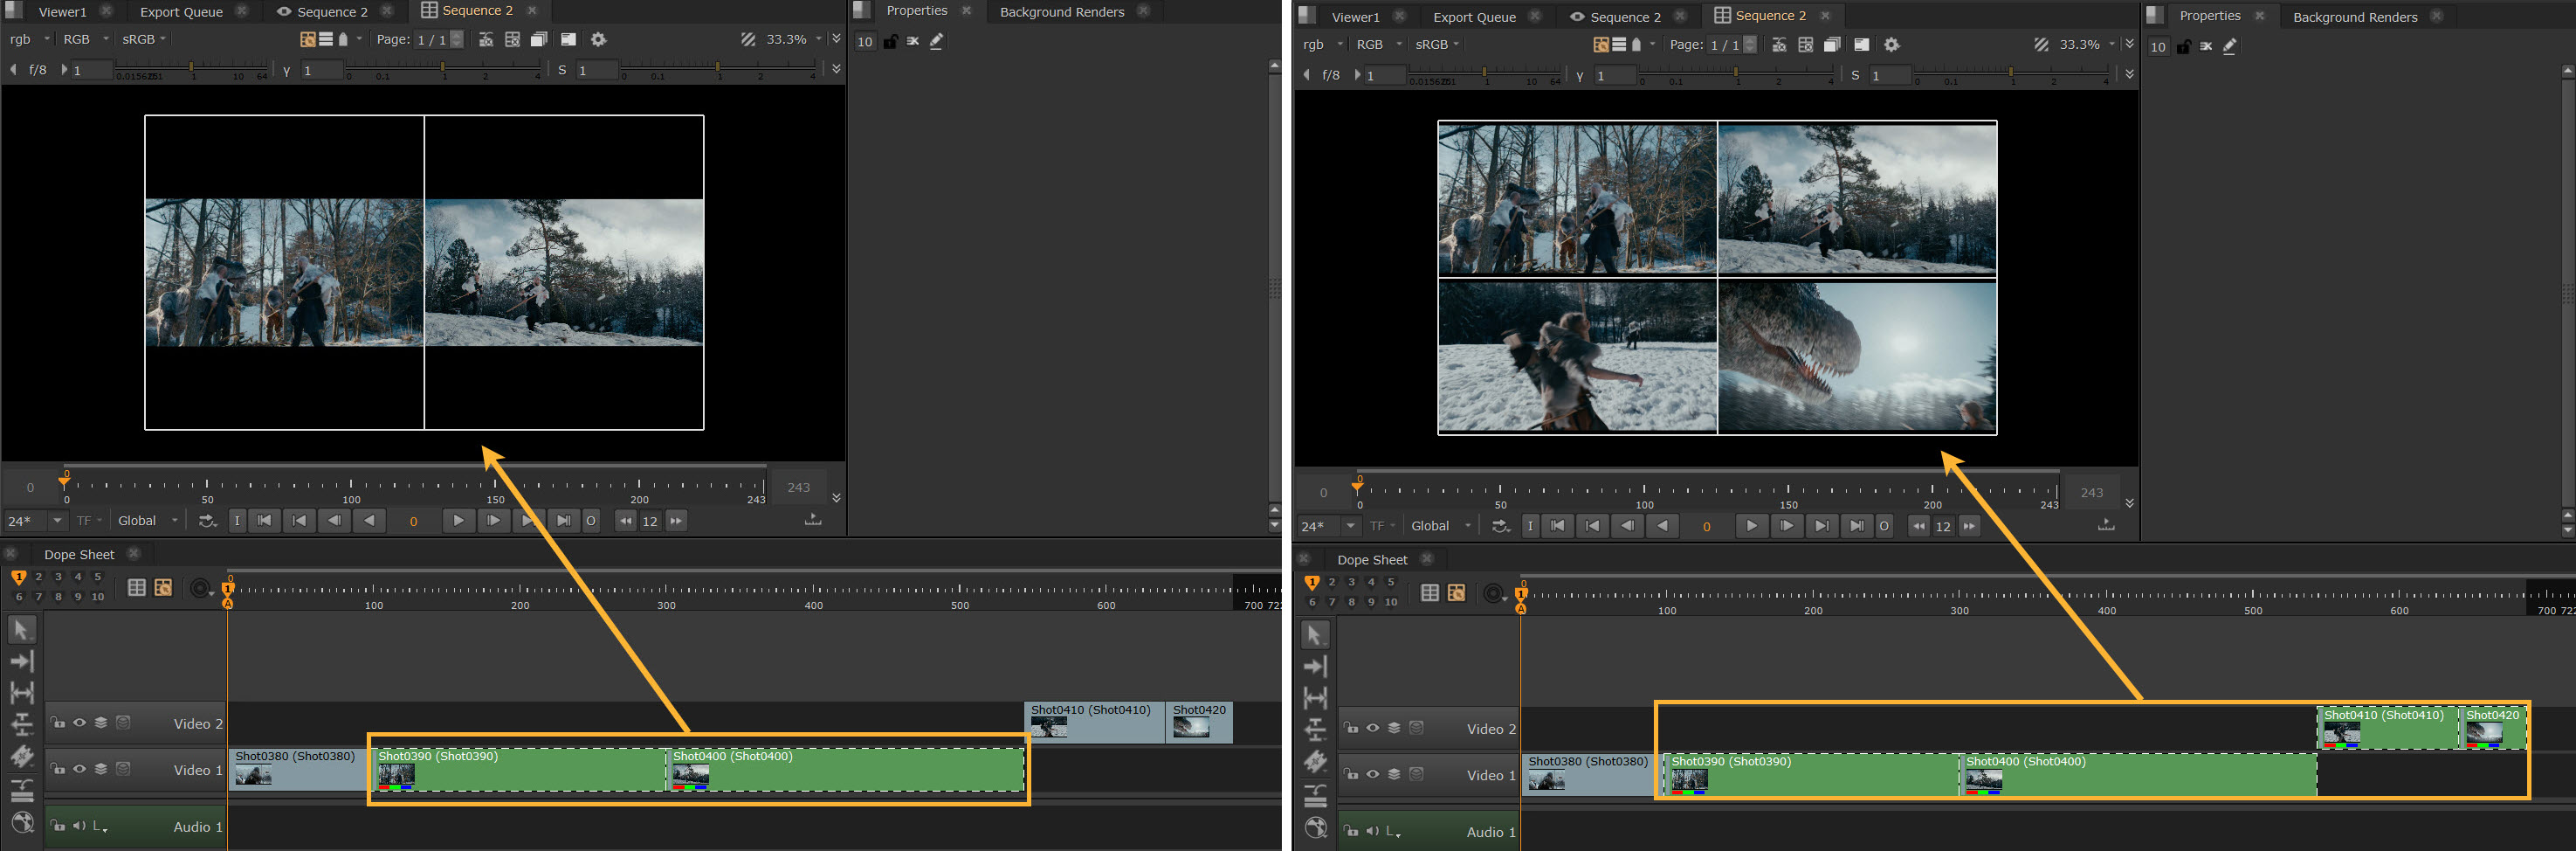Click the pencil icon in right Properties panel
The width and height of the screenshot is (2576, 851).
2229,46
